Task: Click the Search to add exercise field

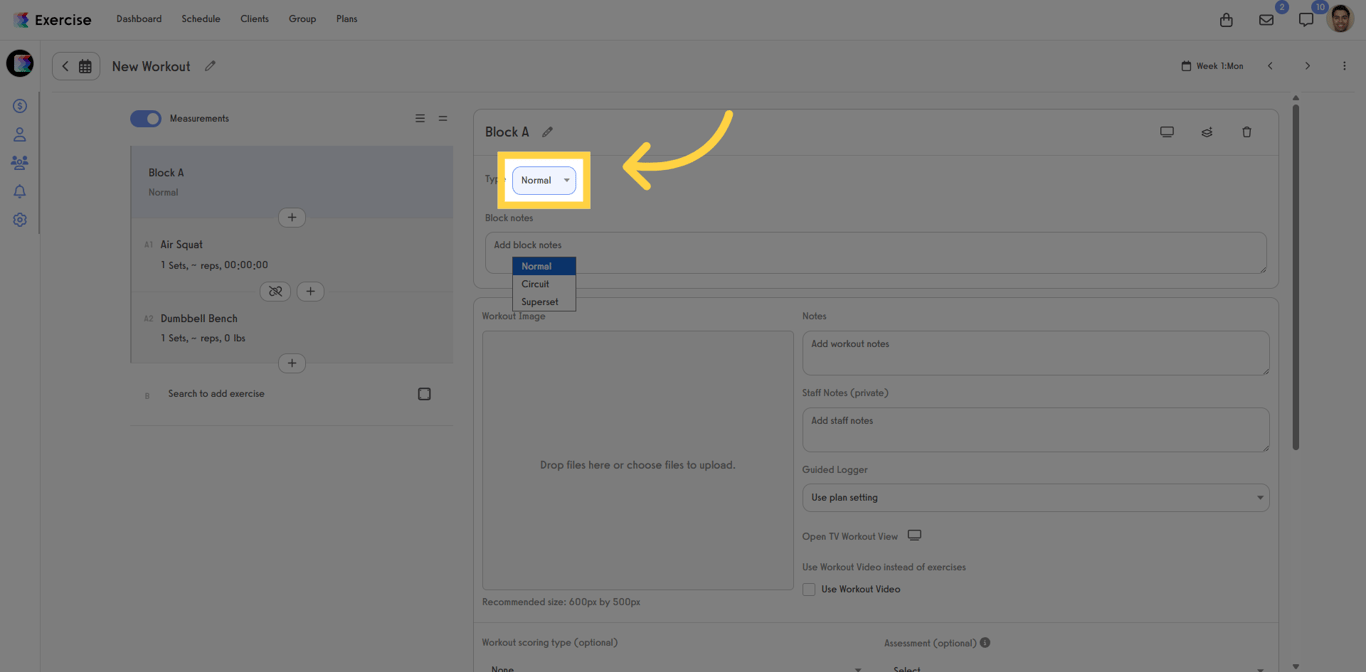Action: (x=216, y=394)
